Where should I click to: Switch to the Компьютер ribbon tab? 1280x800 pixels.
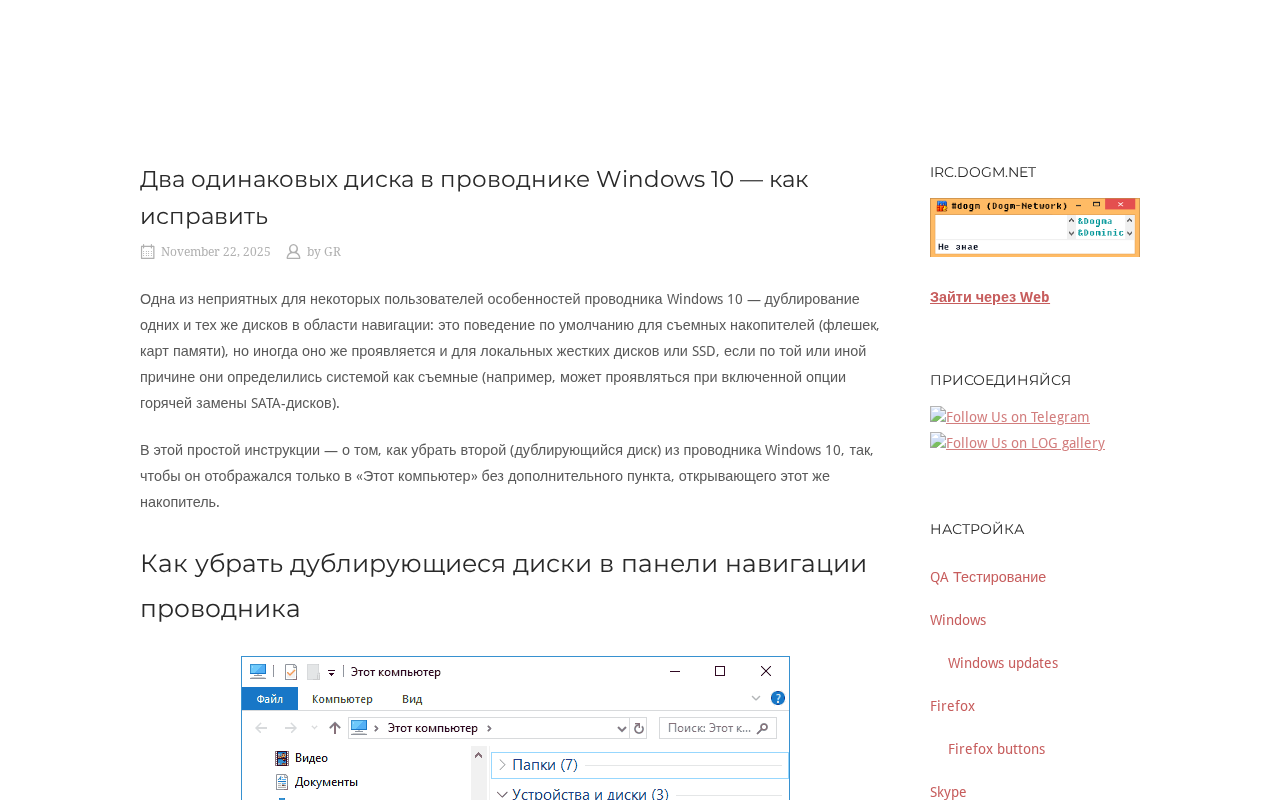[x=342, y=699]
